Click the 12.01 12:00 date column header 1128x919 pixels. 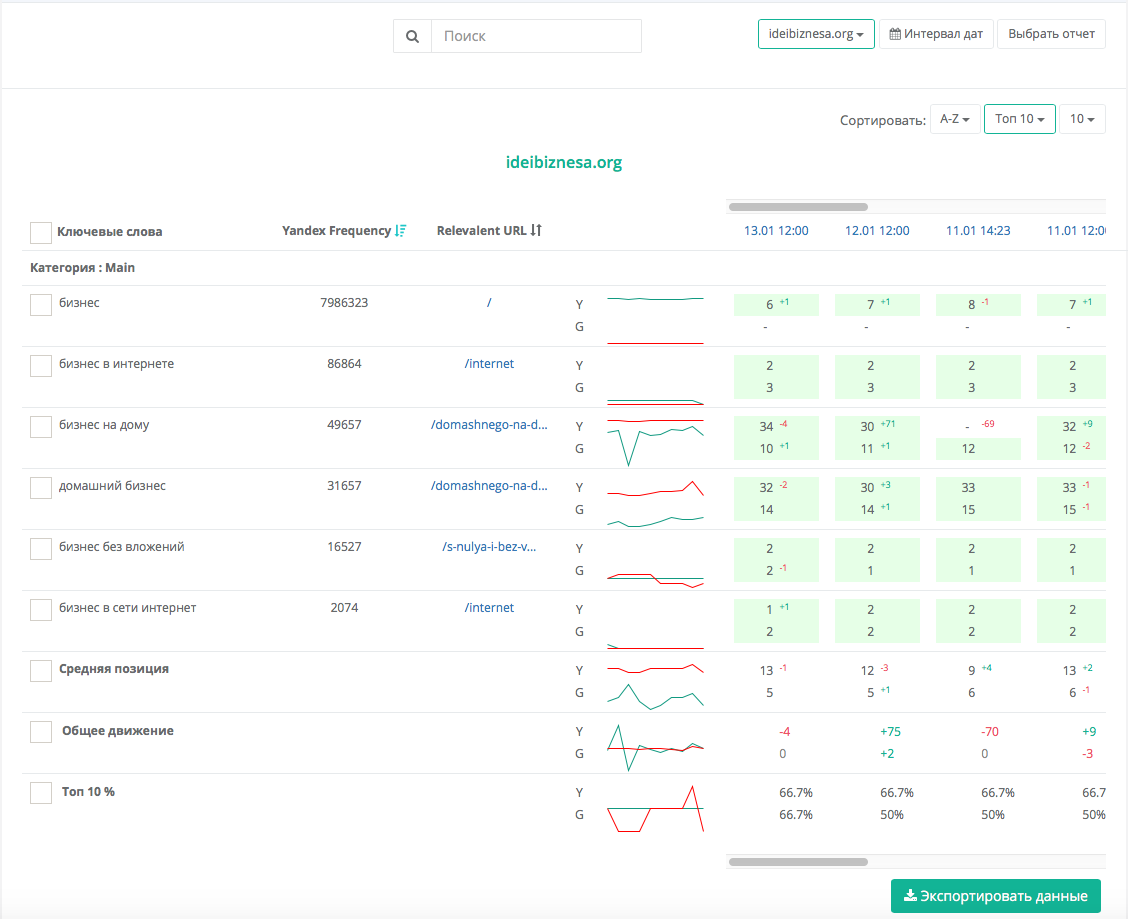click(877, 230)
